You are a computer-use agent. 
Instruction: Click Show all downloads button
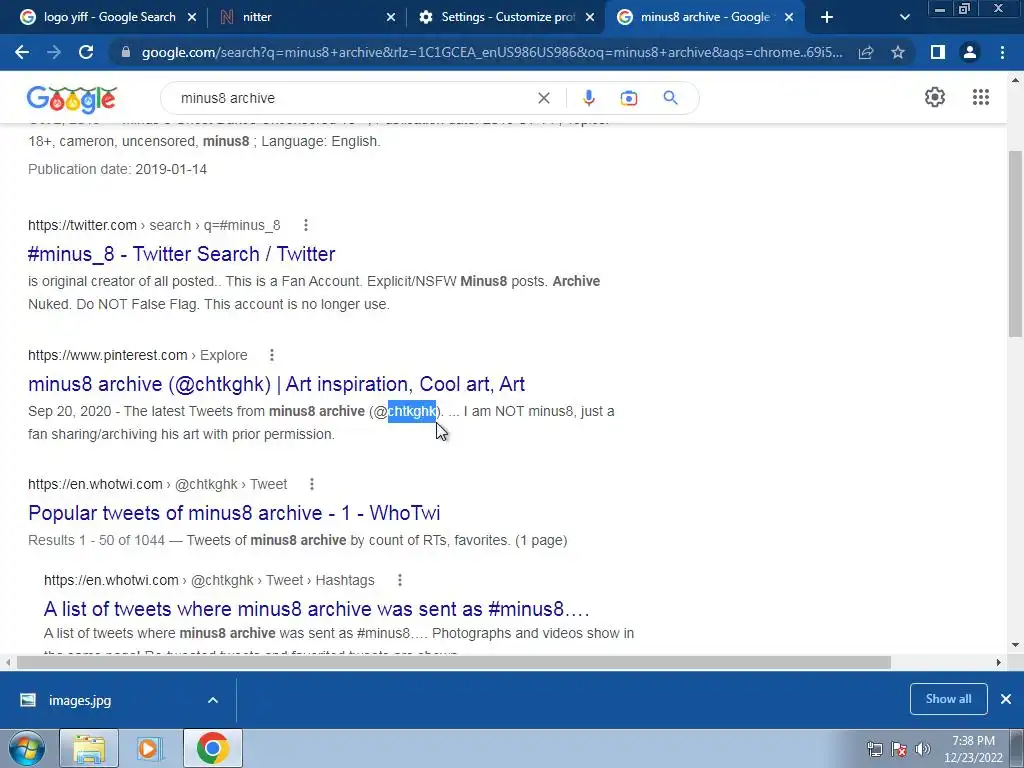click(x=948, y=699)
